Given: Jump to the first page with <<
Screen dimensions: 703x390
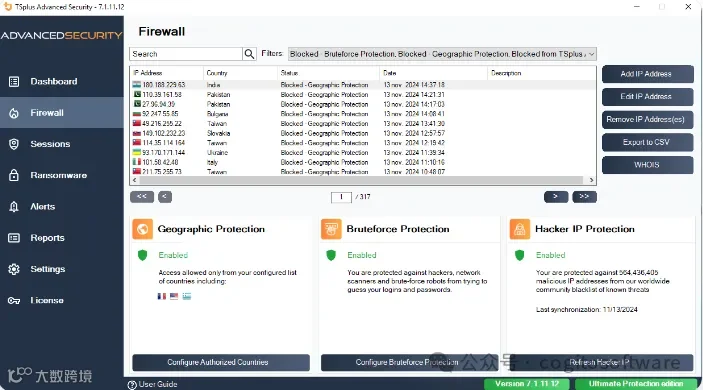Looking at the screenshot, I should (142, 197).
